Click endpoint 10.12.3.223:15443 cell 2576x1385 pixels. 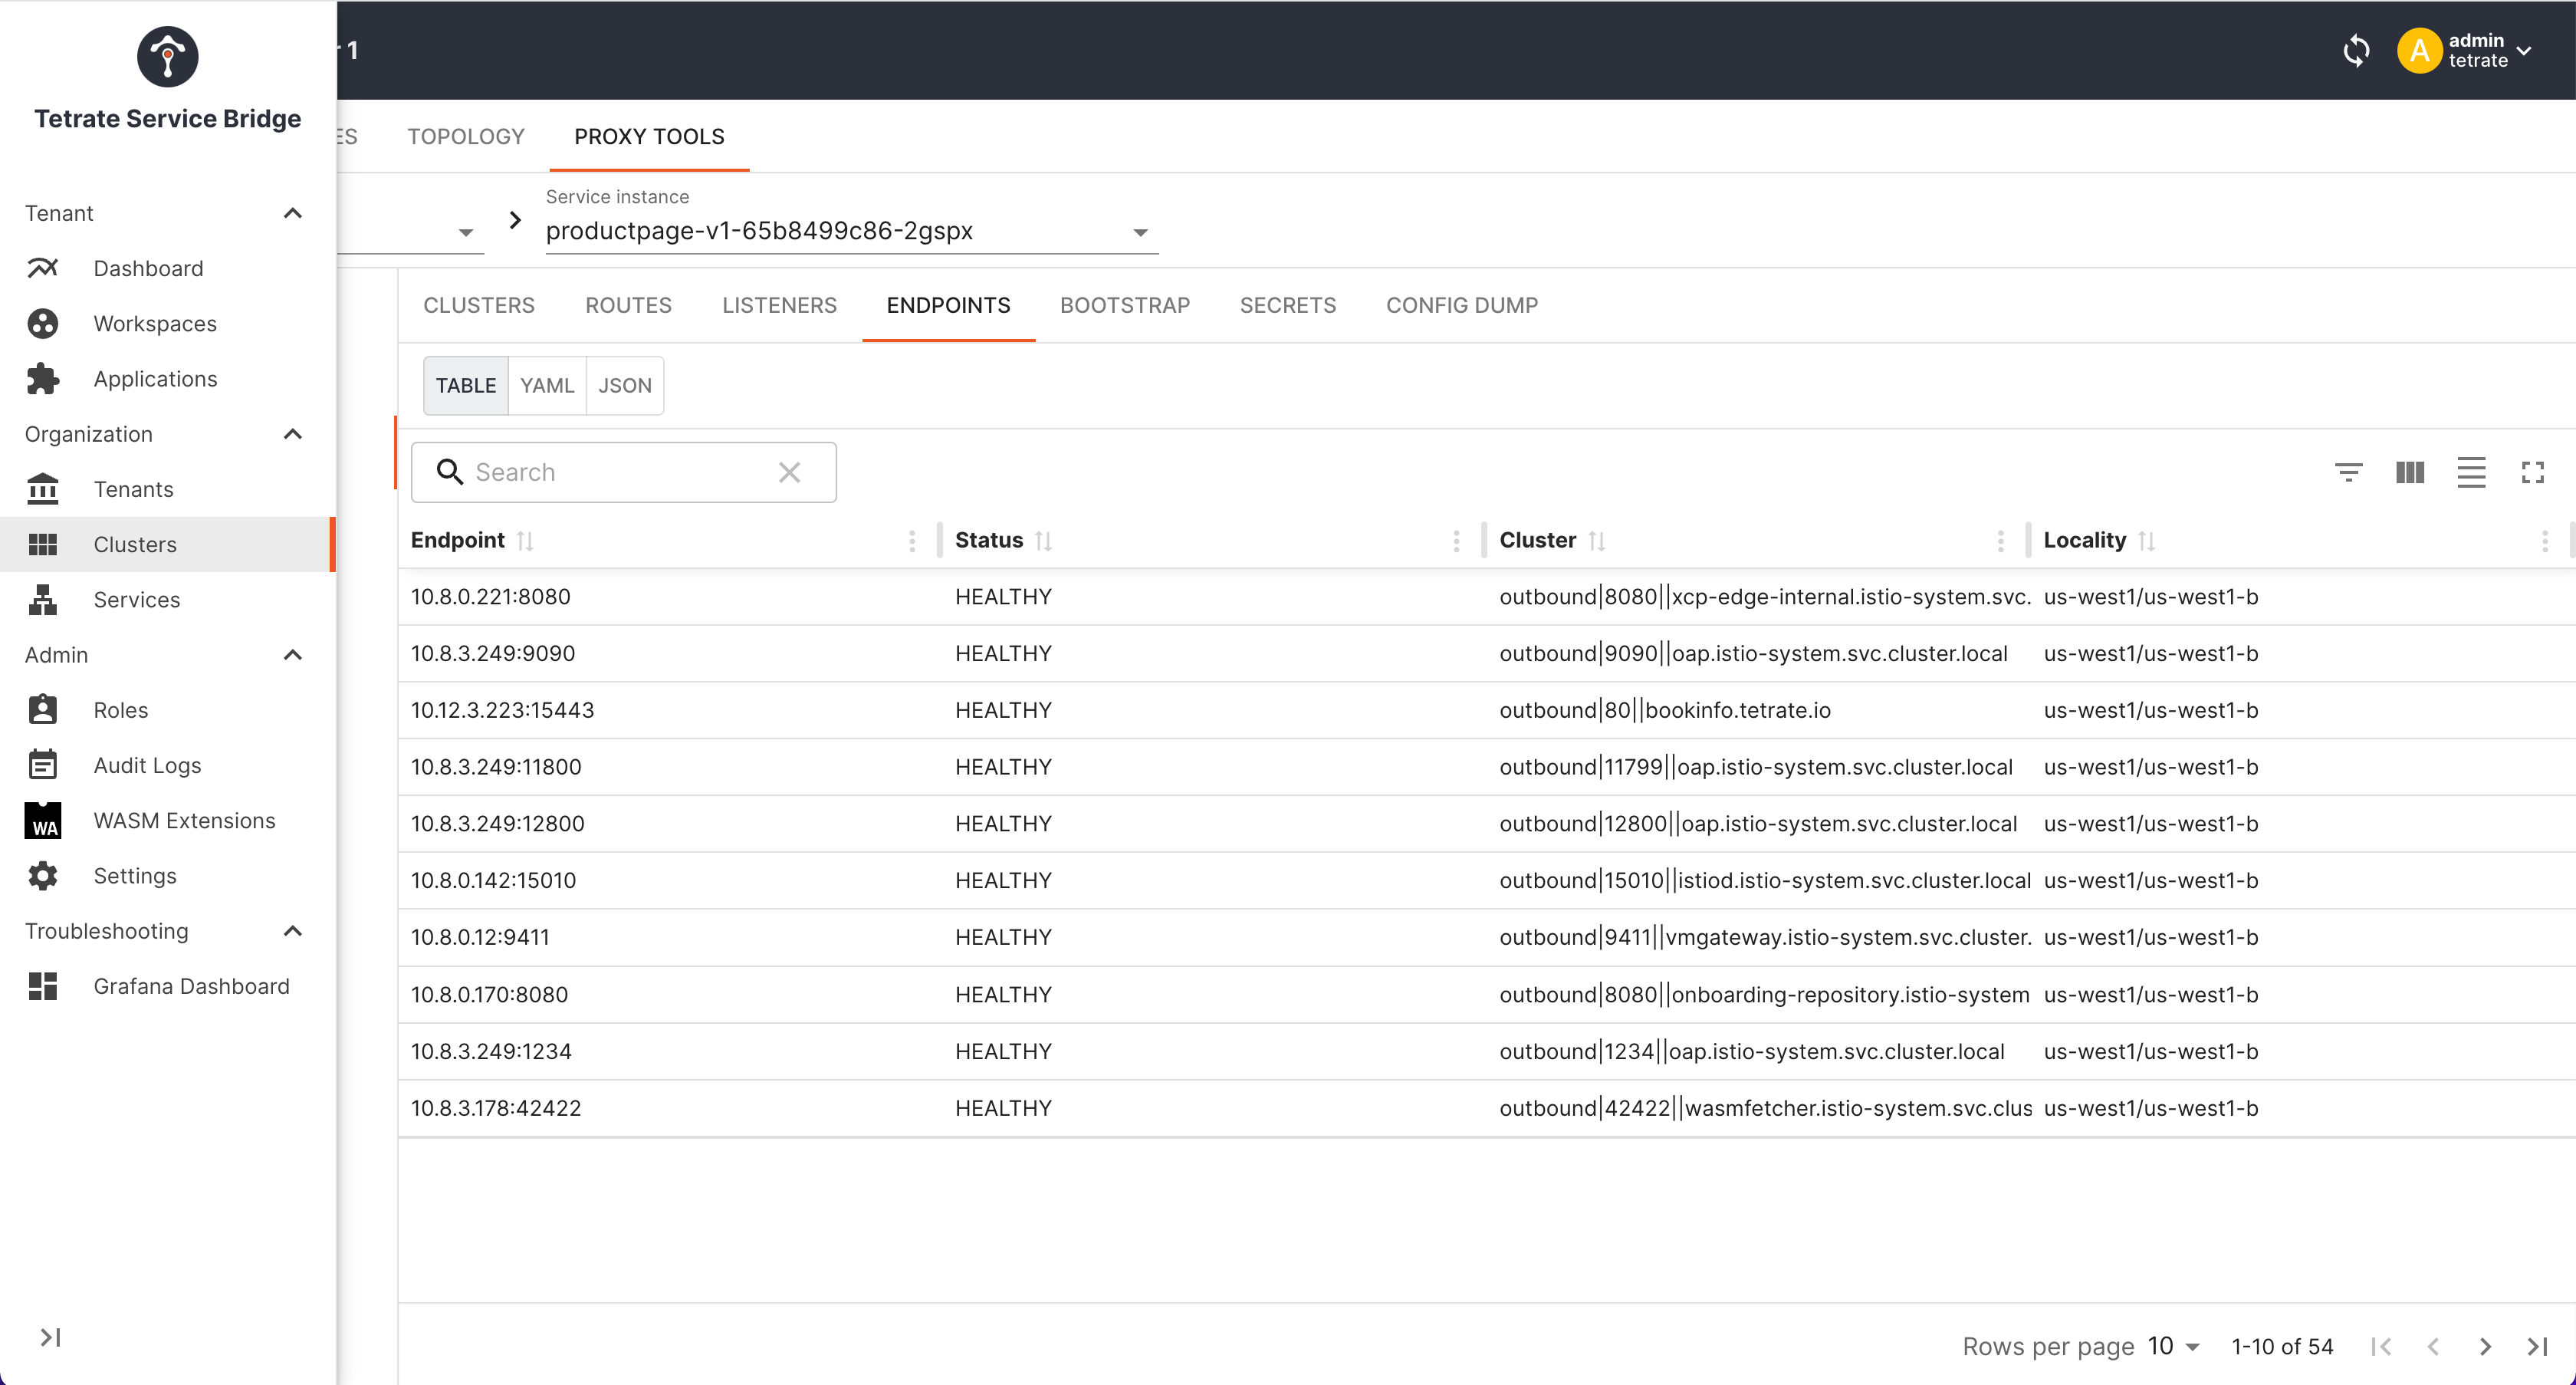click(x=502, y=710)
